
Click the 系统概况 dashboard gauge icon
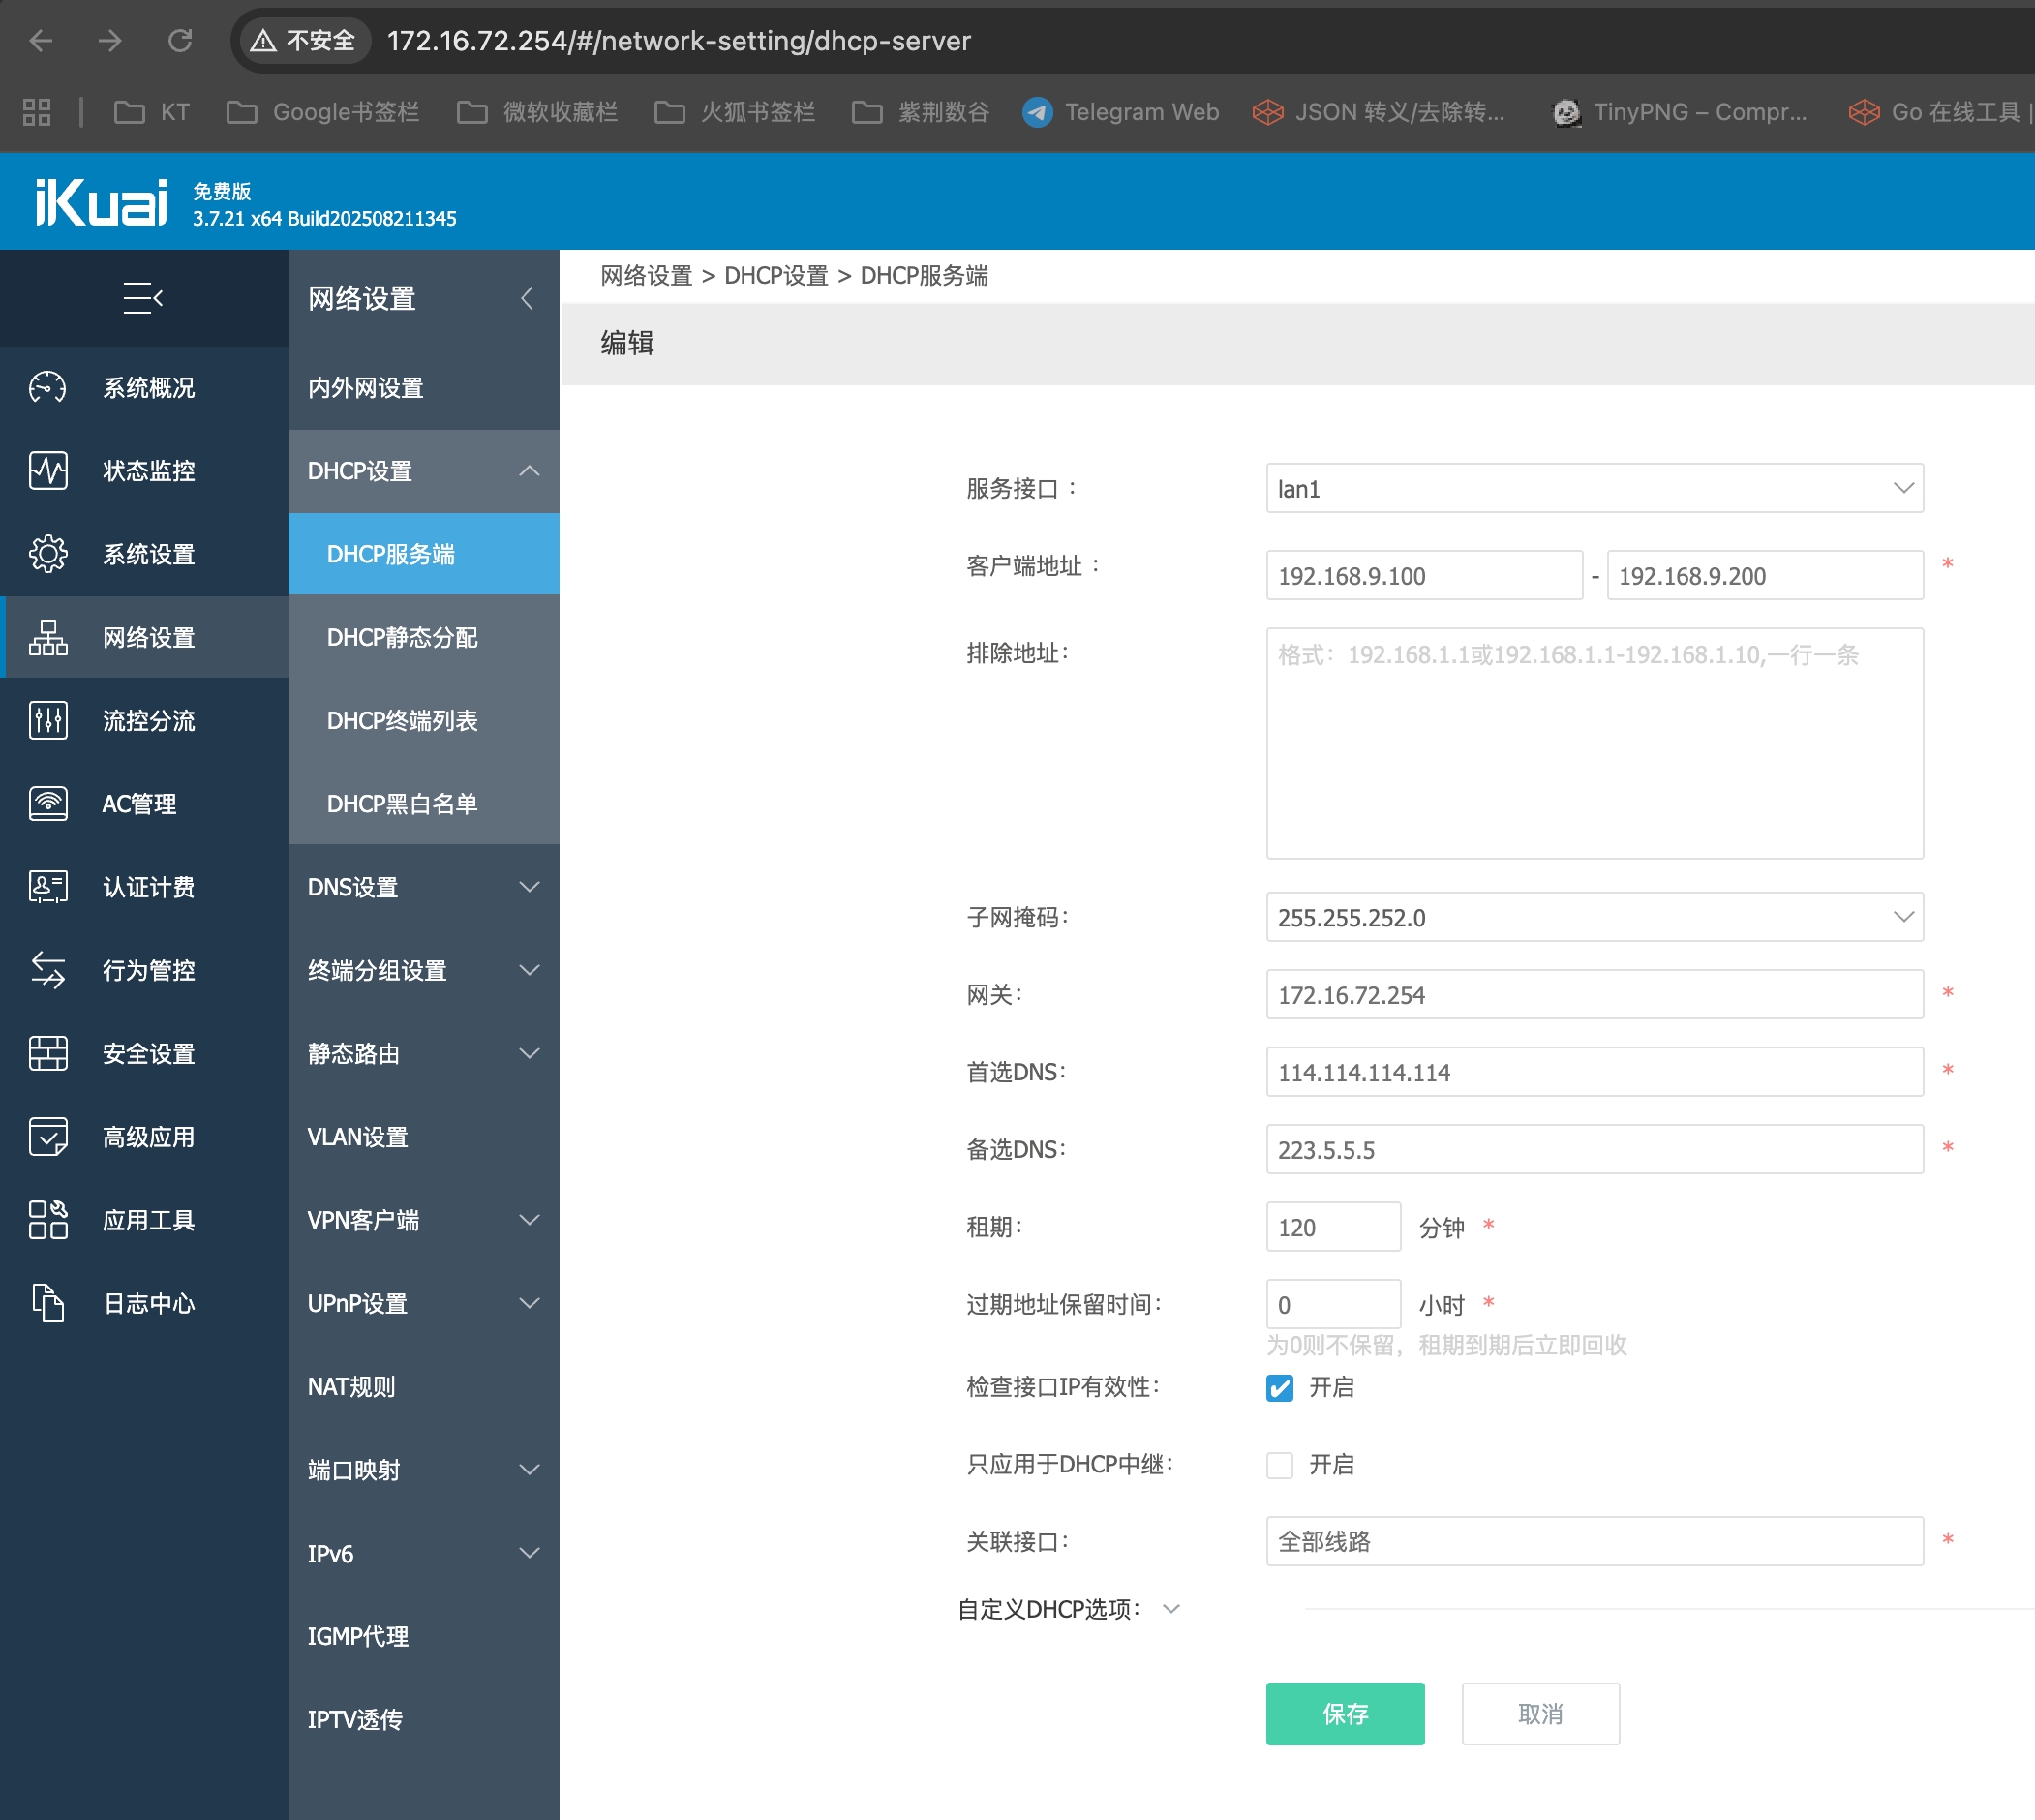pos(47,387)
